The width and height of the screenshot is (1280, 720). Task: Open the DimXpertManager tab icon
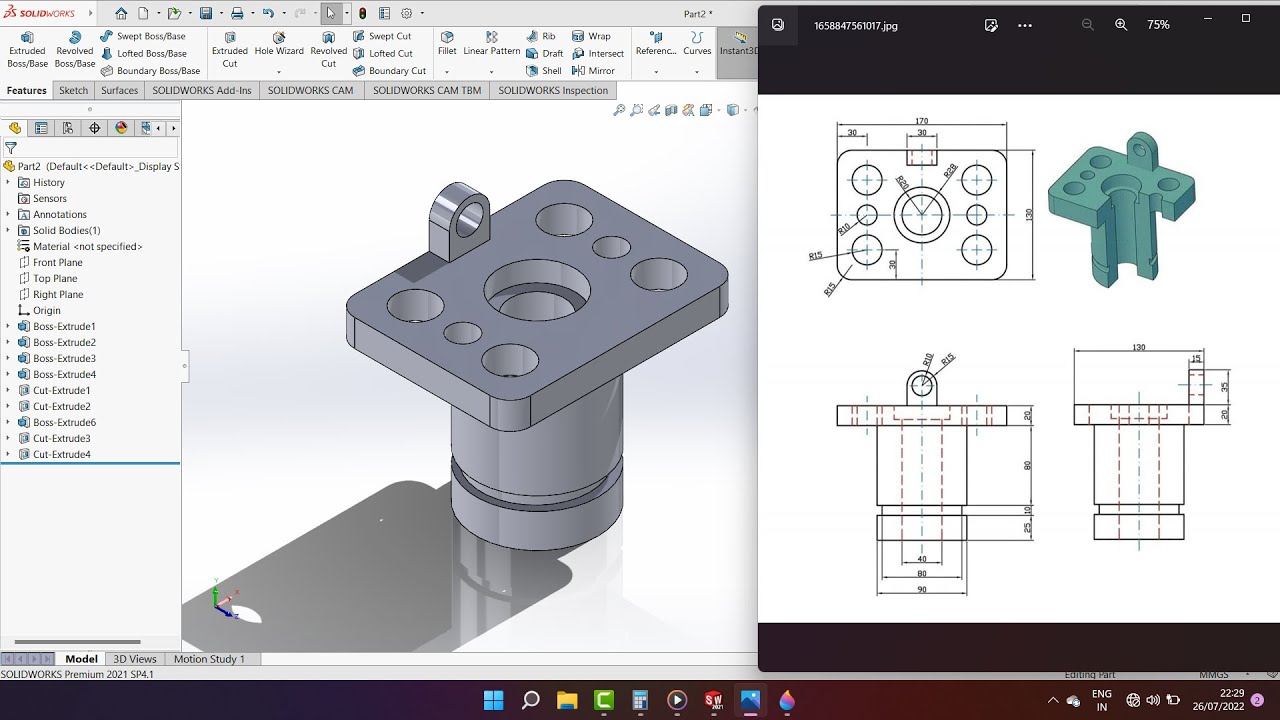click(x=95, y=128)
